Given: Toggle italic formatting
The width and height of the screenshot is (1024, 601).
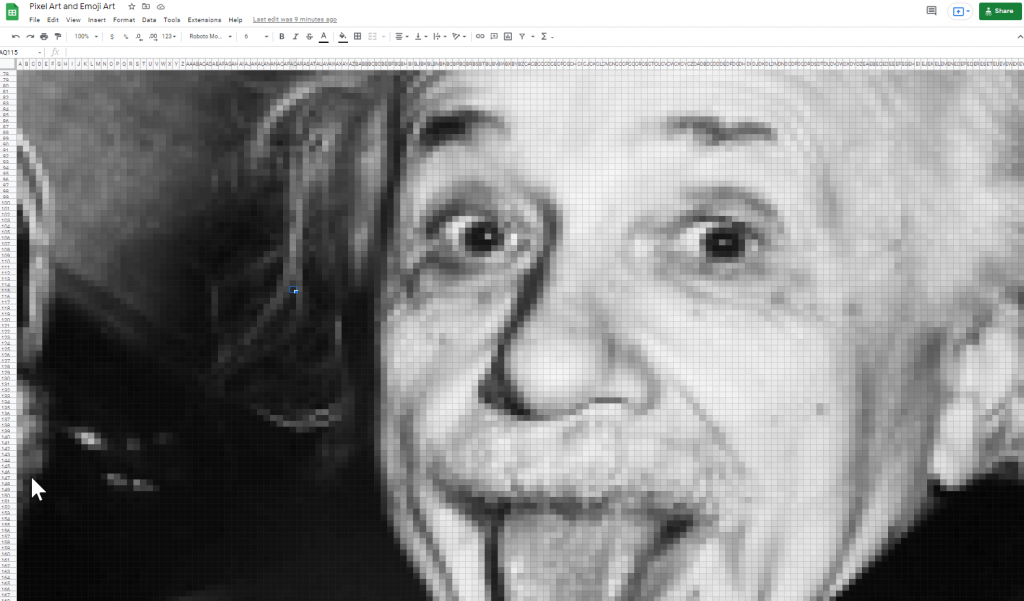Looking at the screenshot, I should click(296, 36).
